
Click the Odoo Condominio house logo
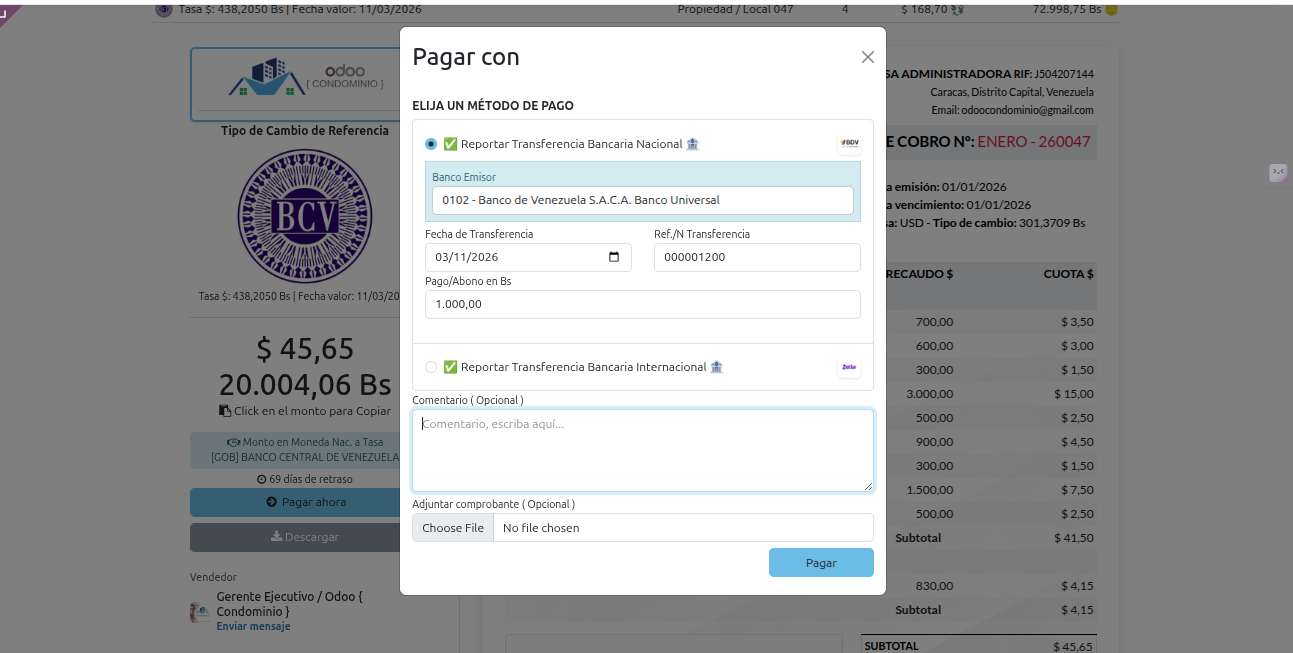coord(267,78)
